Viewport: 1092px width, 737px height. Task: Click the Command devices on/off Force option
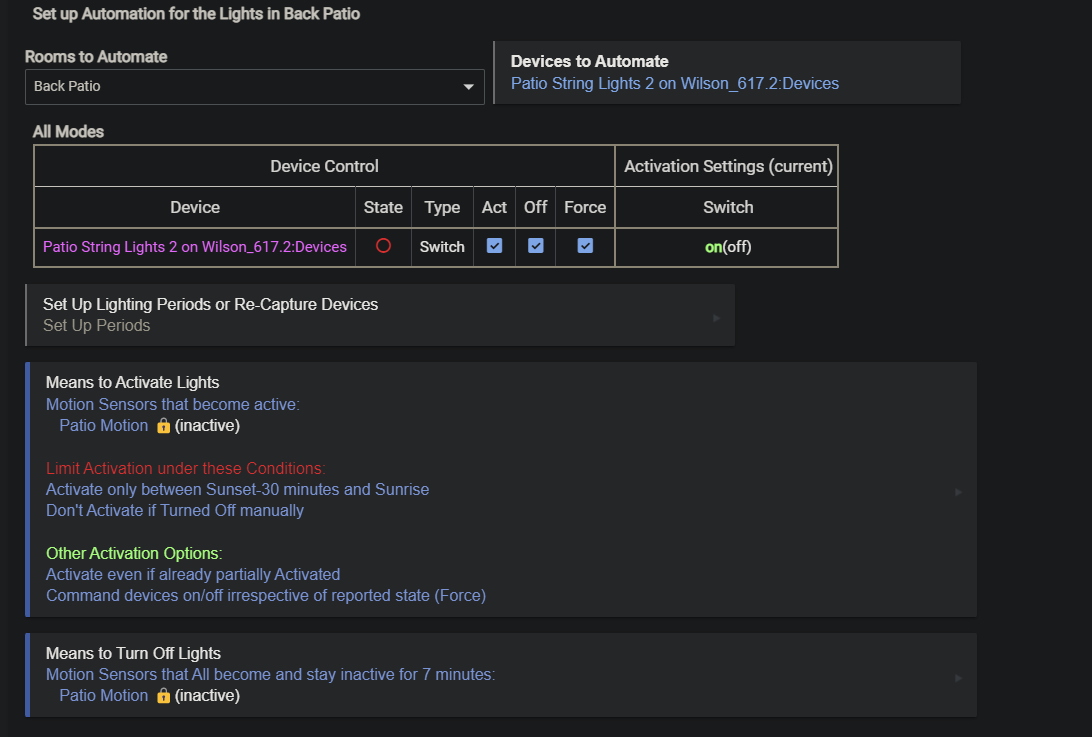click(265, 596)
